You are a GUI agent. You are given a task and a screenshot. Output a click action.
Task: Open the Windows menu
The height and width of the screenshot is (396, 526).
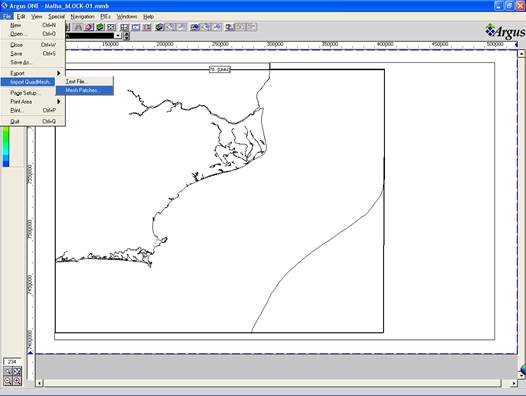[127, 16]
